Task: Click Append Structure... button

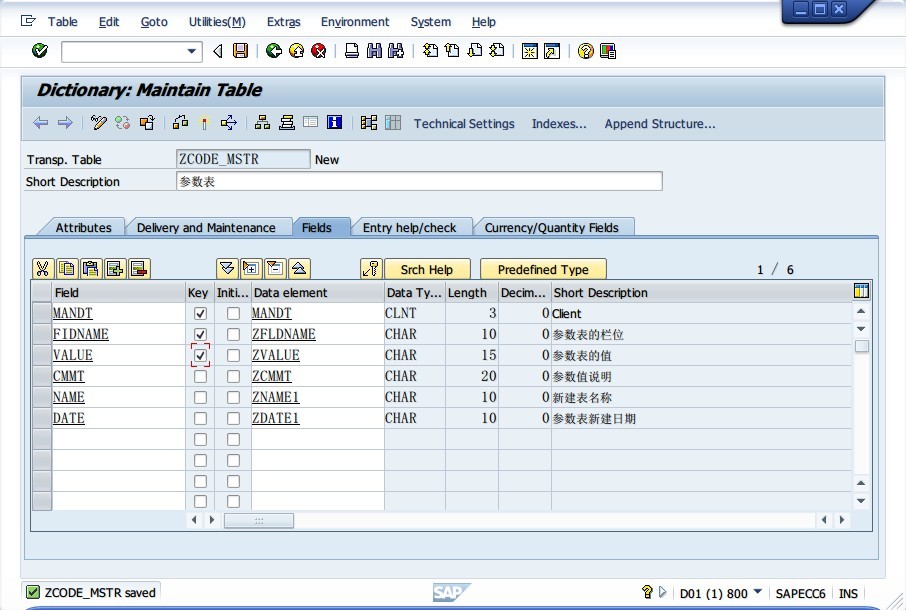Action: (x=660, y=124)
